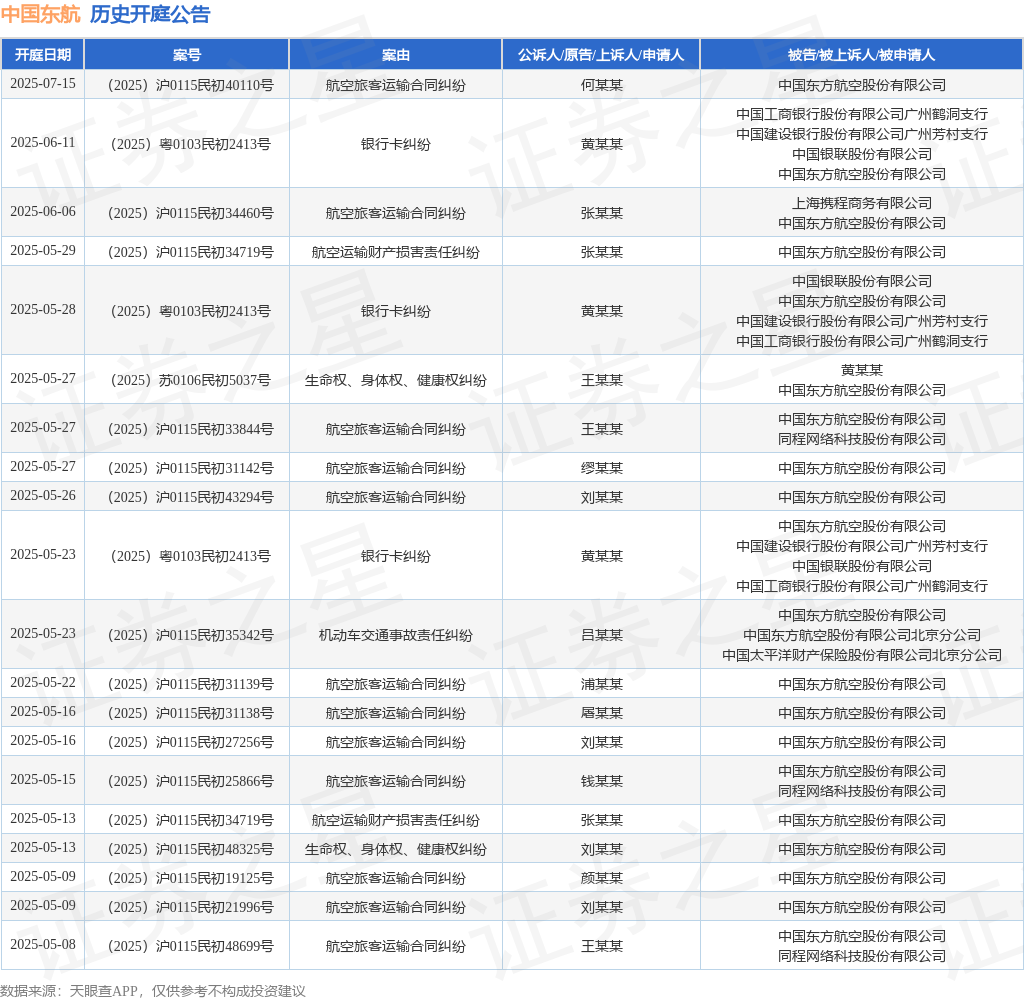Click case number 沪0115民初35342号

pyautogui.click(x=191, y=635)
